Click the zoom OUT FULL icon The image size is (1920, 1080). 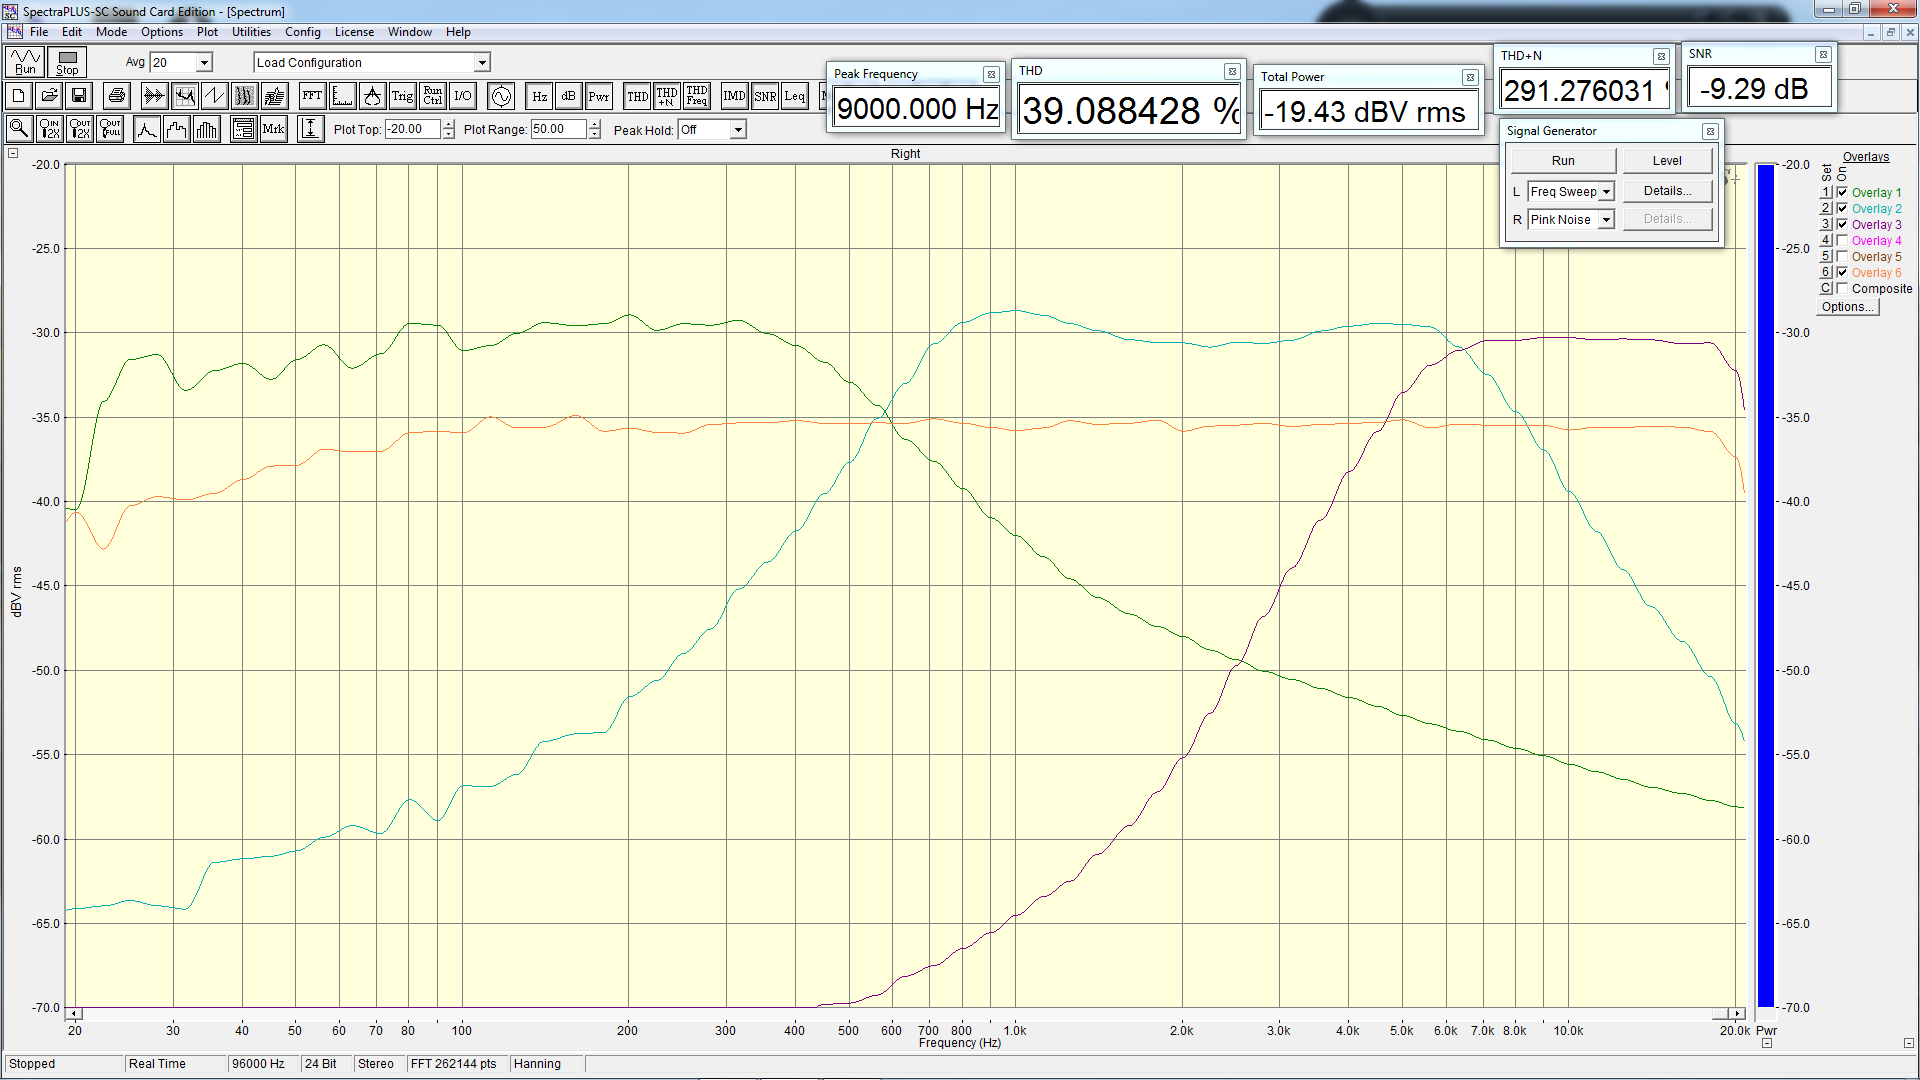click(x=110, y=129)
